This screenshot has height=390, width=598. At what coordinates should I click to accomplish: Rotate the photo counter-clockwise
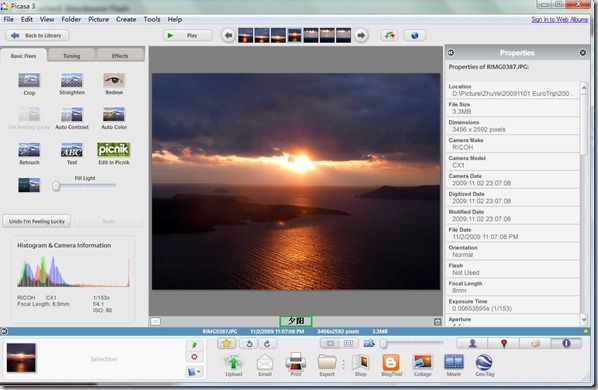pyautogui.click(x=249, y=343)
